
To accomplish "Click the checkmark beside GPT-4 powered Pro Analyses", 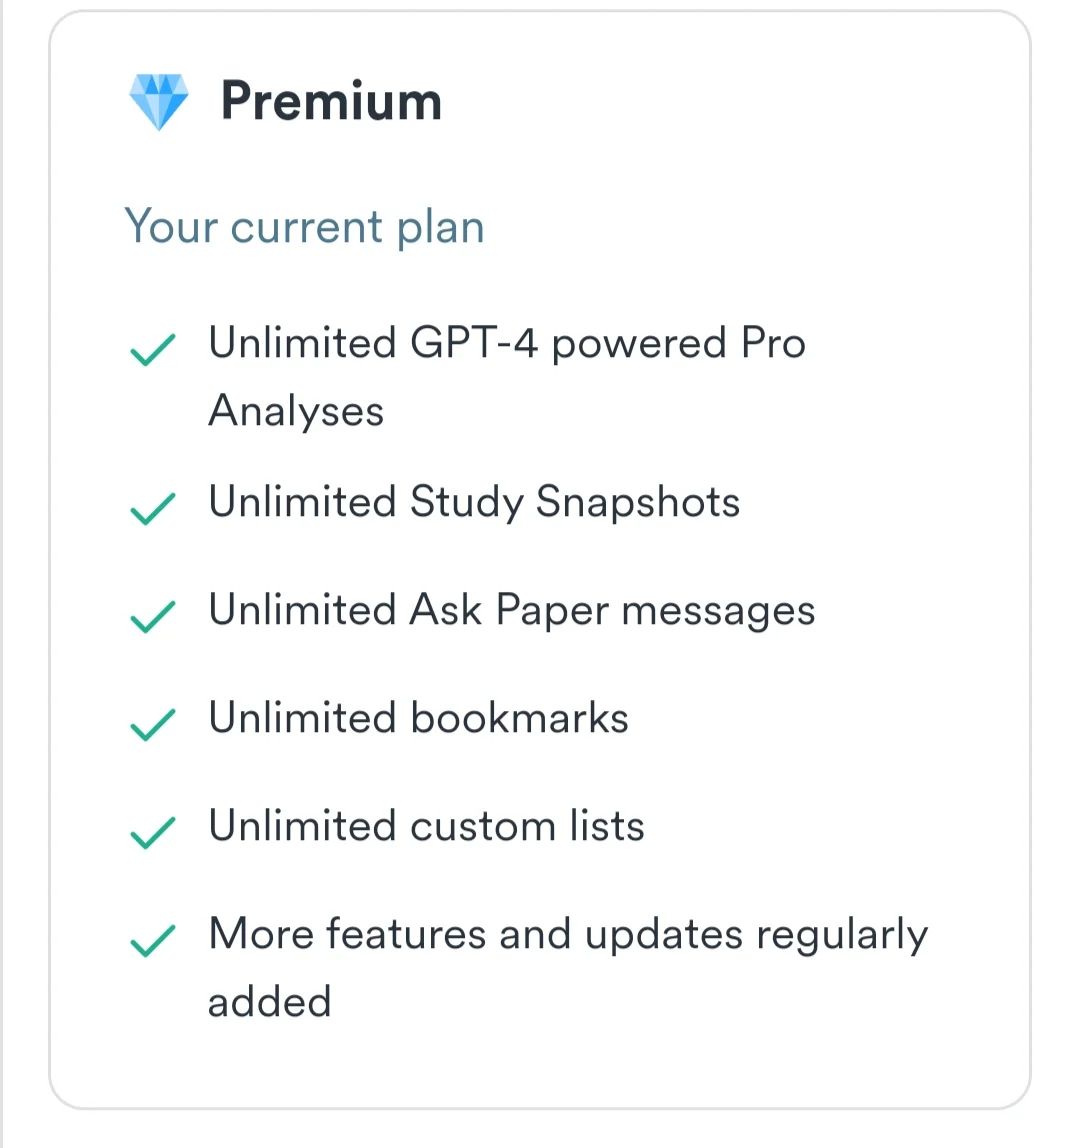I will point(153,349).
